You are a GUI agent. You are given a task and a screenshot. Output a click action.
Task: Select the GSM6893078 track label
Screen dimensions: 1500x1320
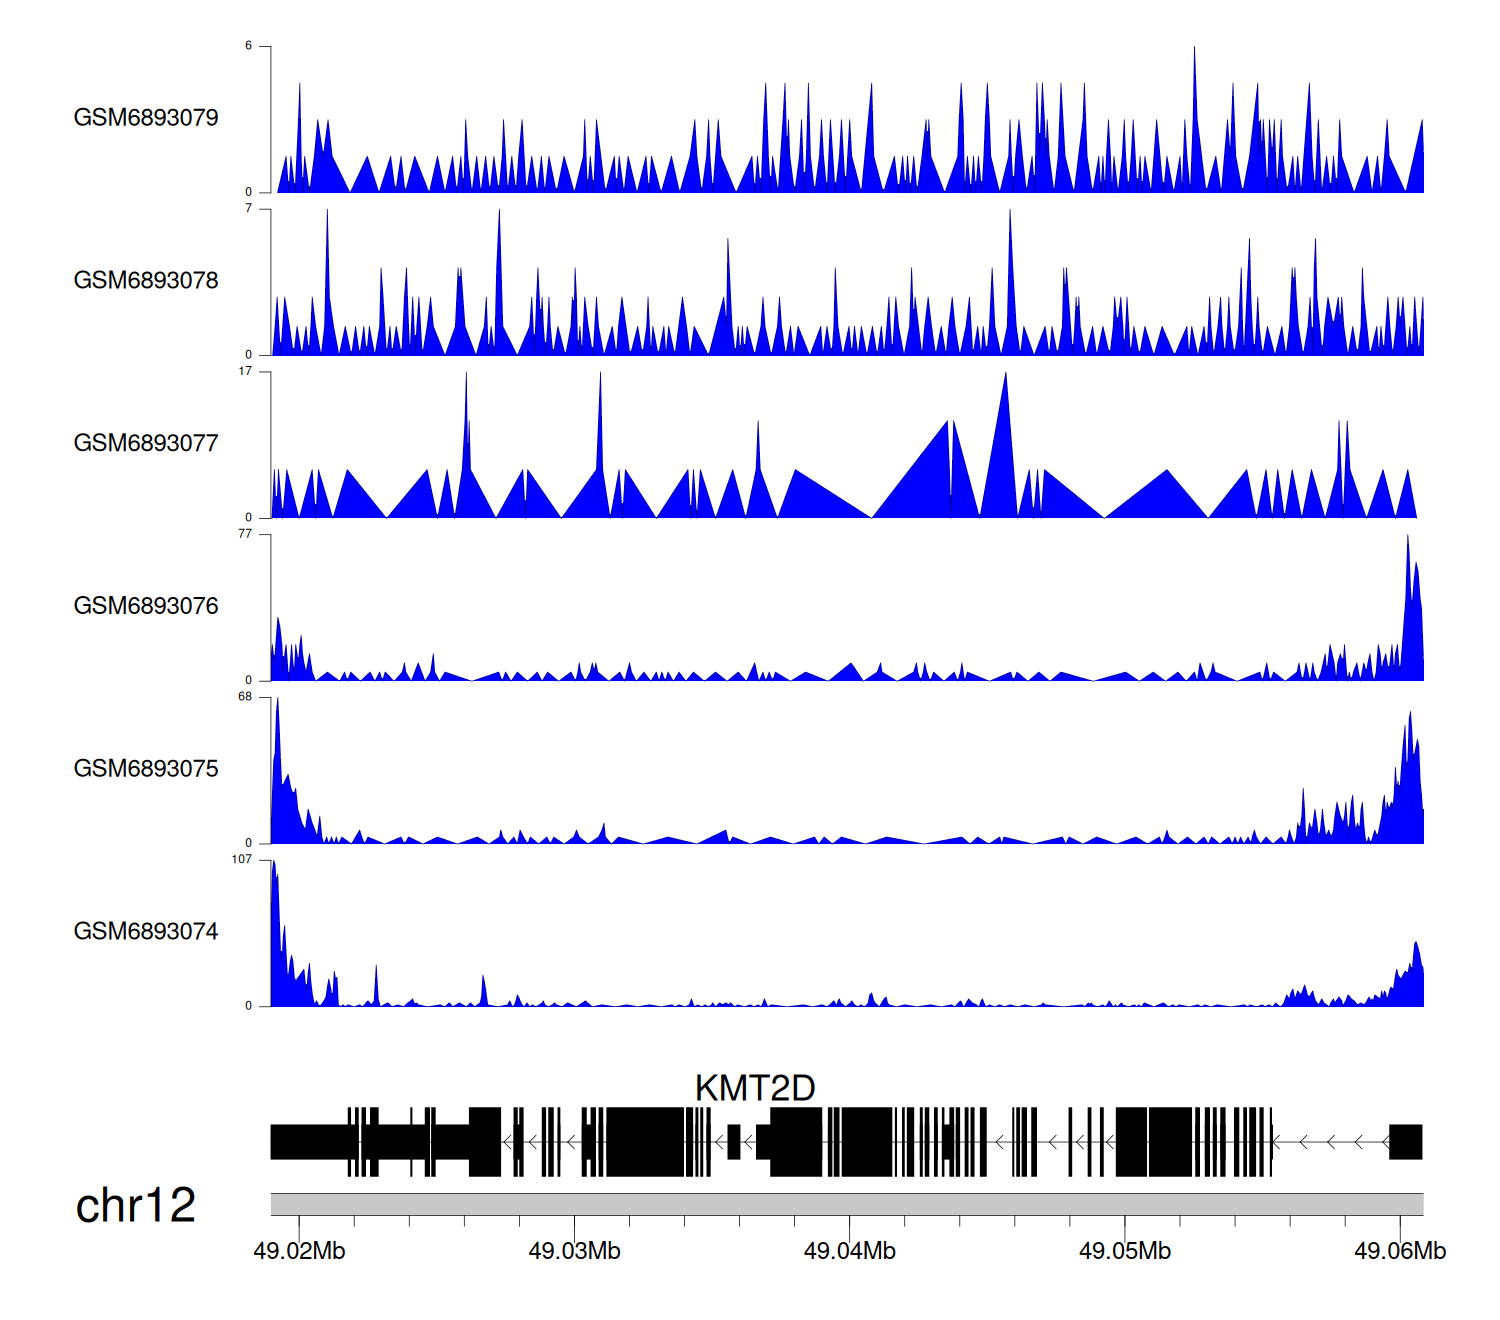[x=146, y=281]
